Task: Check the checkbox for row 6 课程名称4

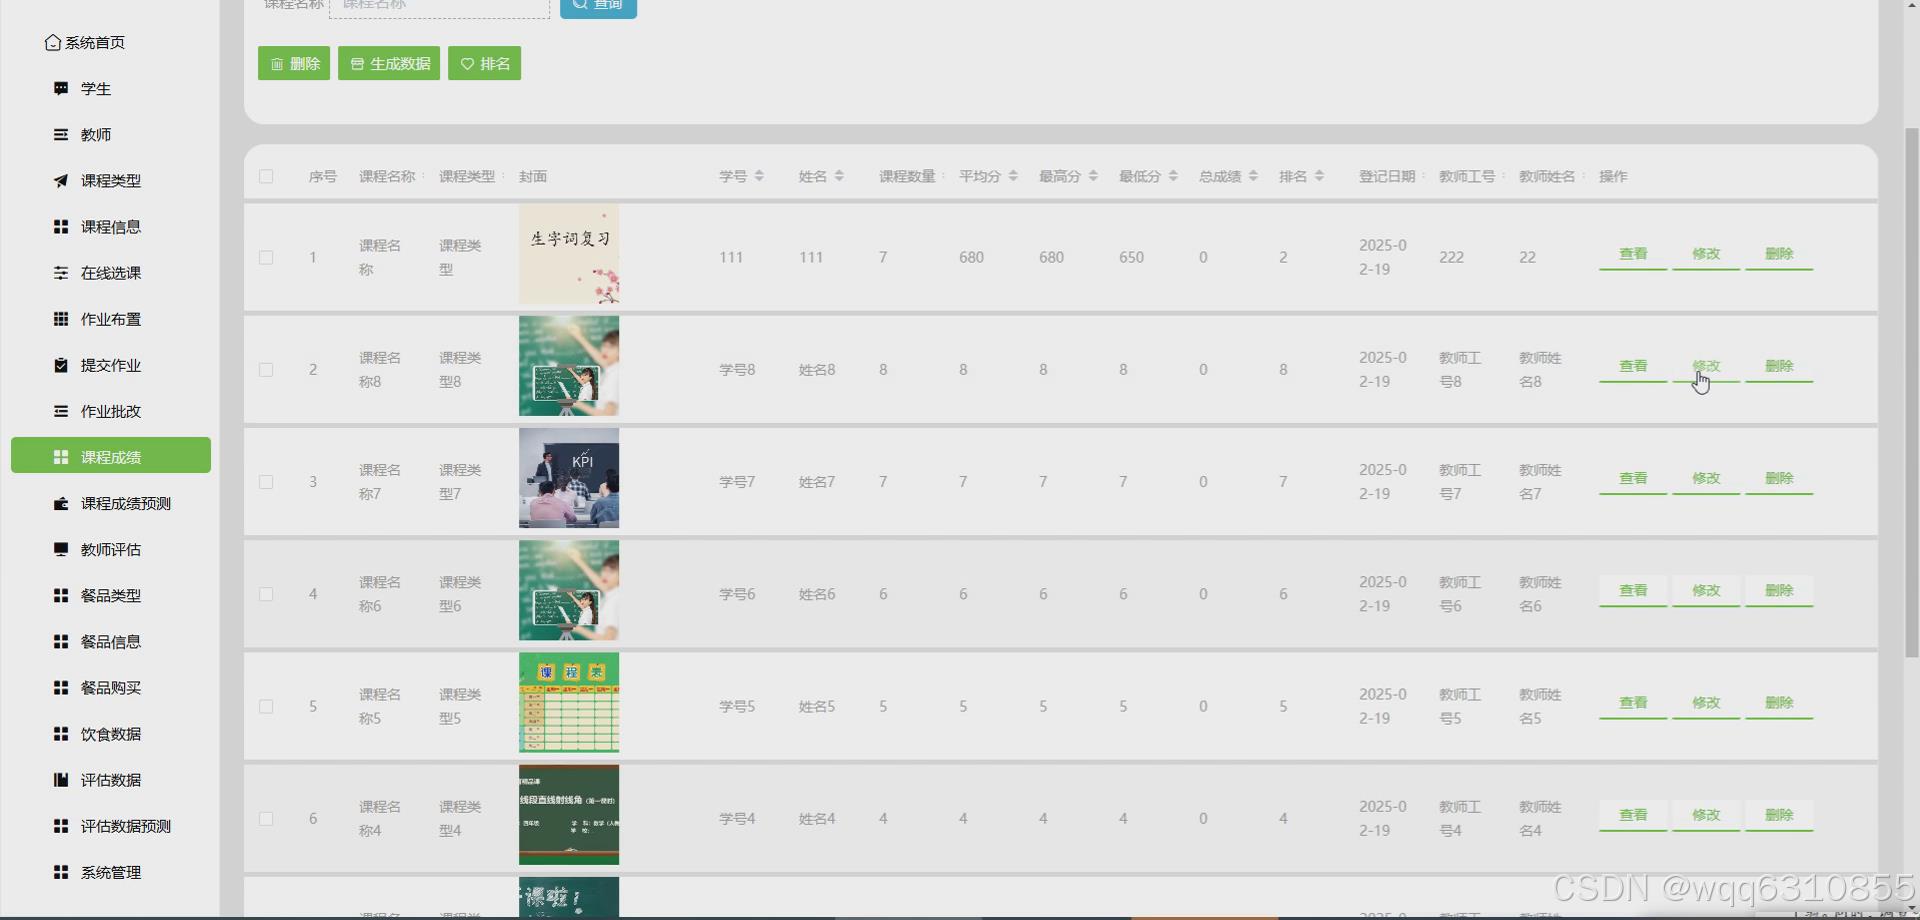Action: tap(266, 818)
